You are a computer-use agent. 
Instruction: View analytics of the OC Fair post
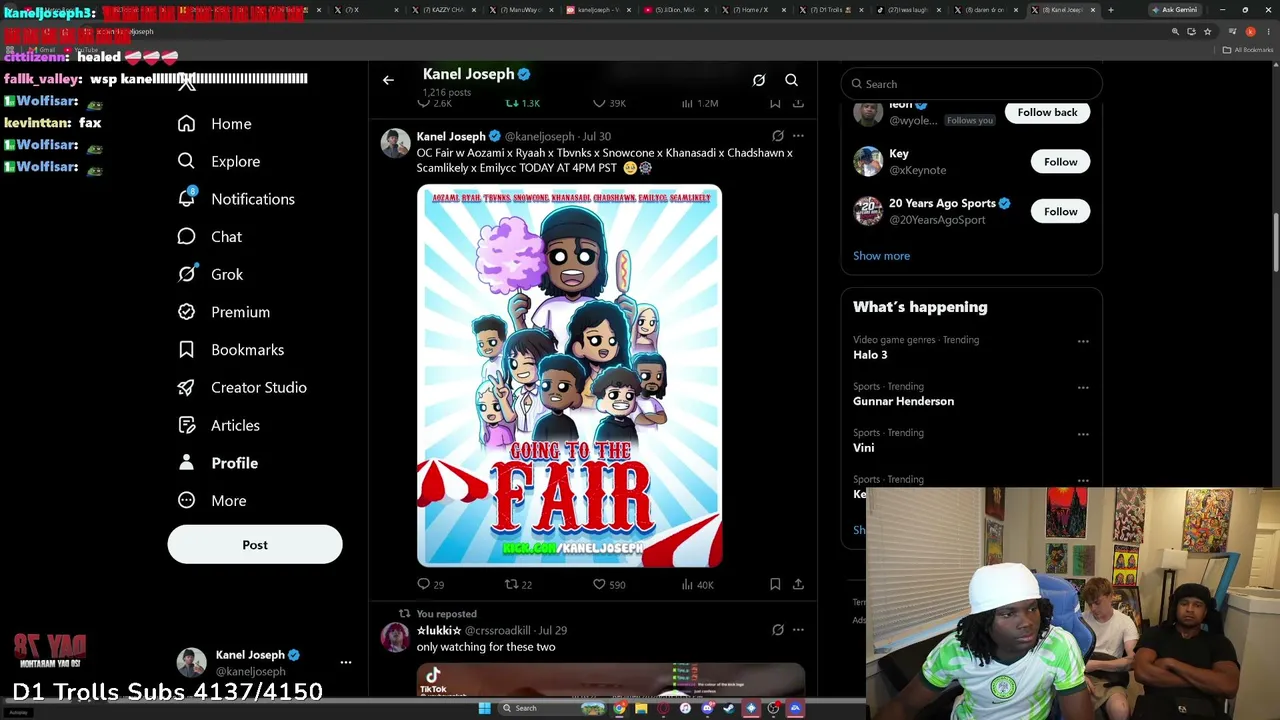pos(687,584)
